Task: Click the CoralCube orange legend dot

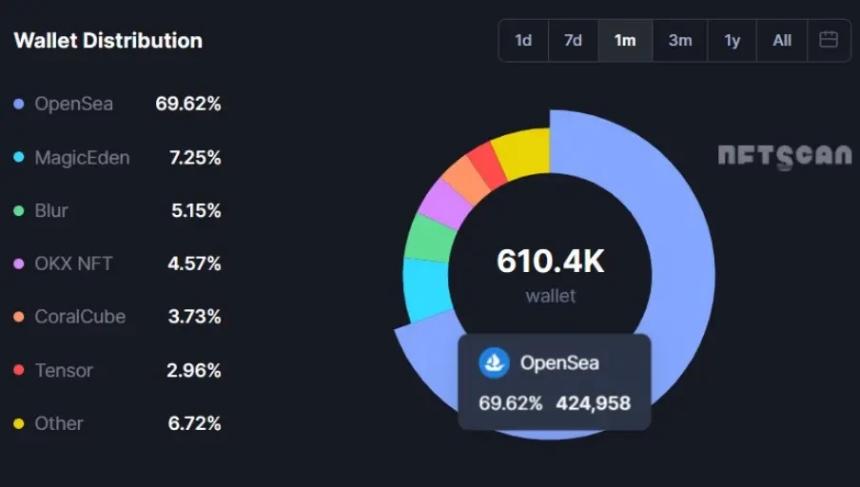Action: pyautogui.click(x=19, y=317)
